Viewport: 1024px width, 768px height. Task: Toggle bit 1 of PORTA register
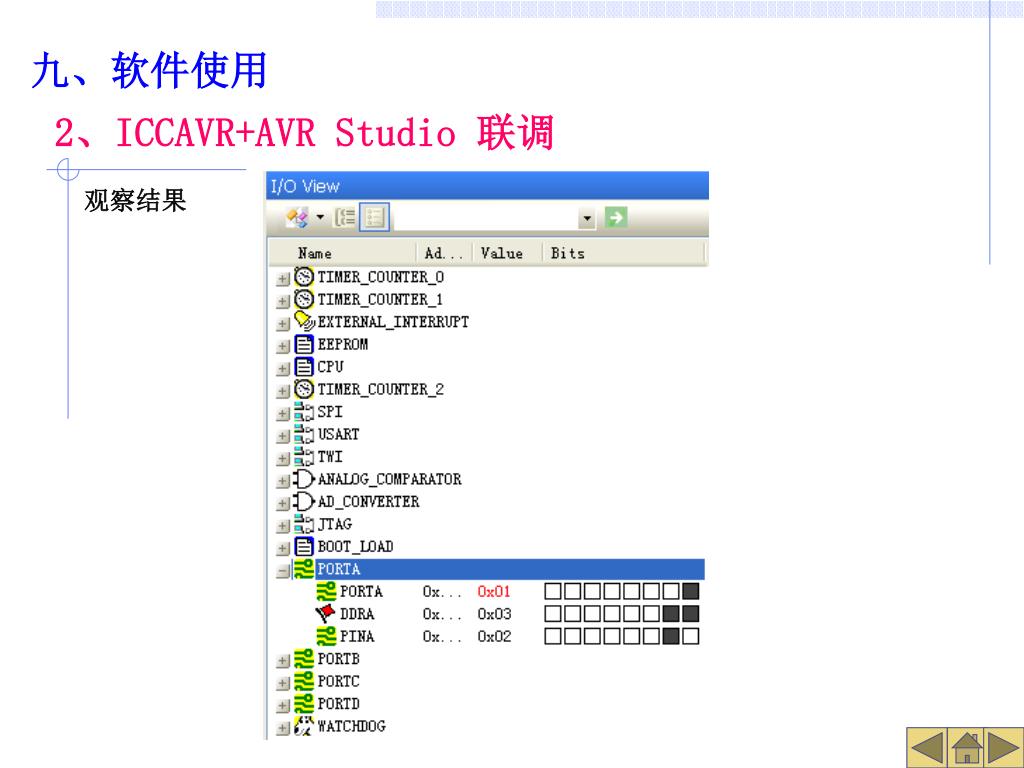pyautogui.click(x=671, y=592)
